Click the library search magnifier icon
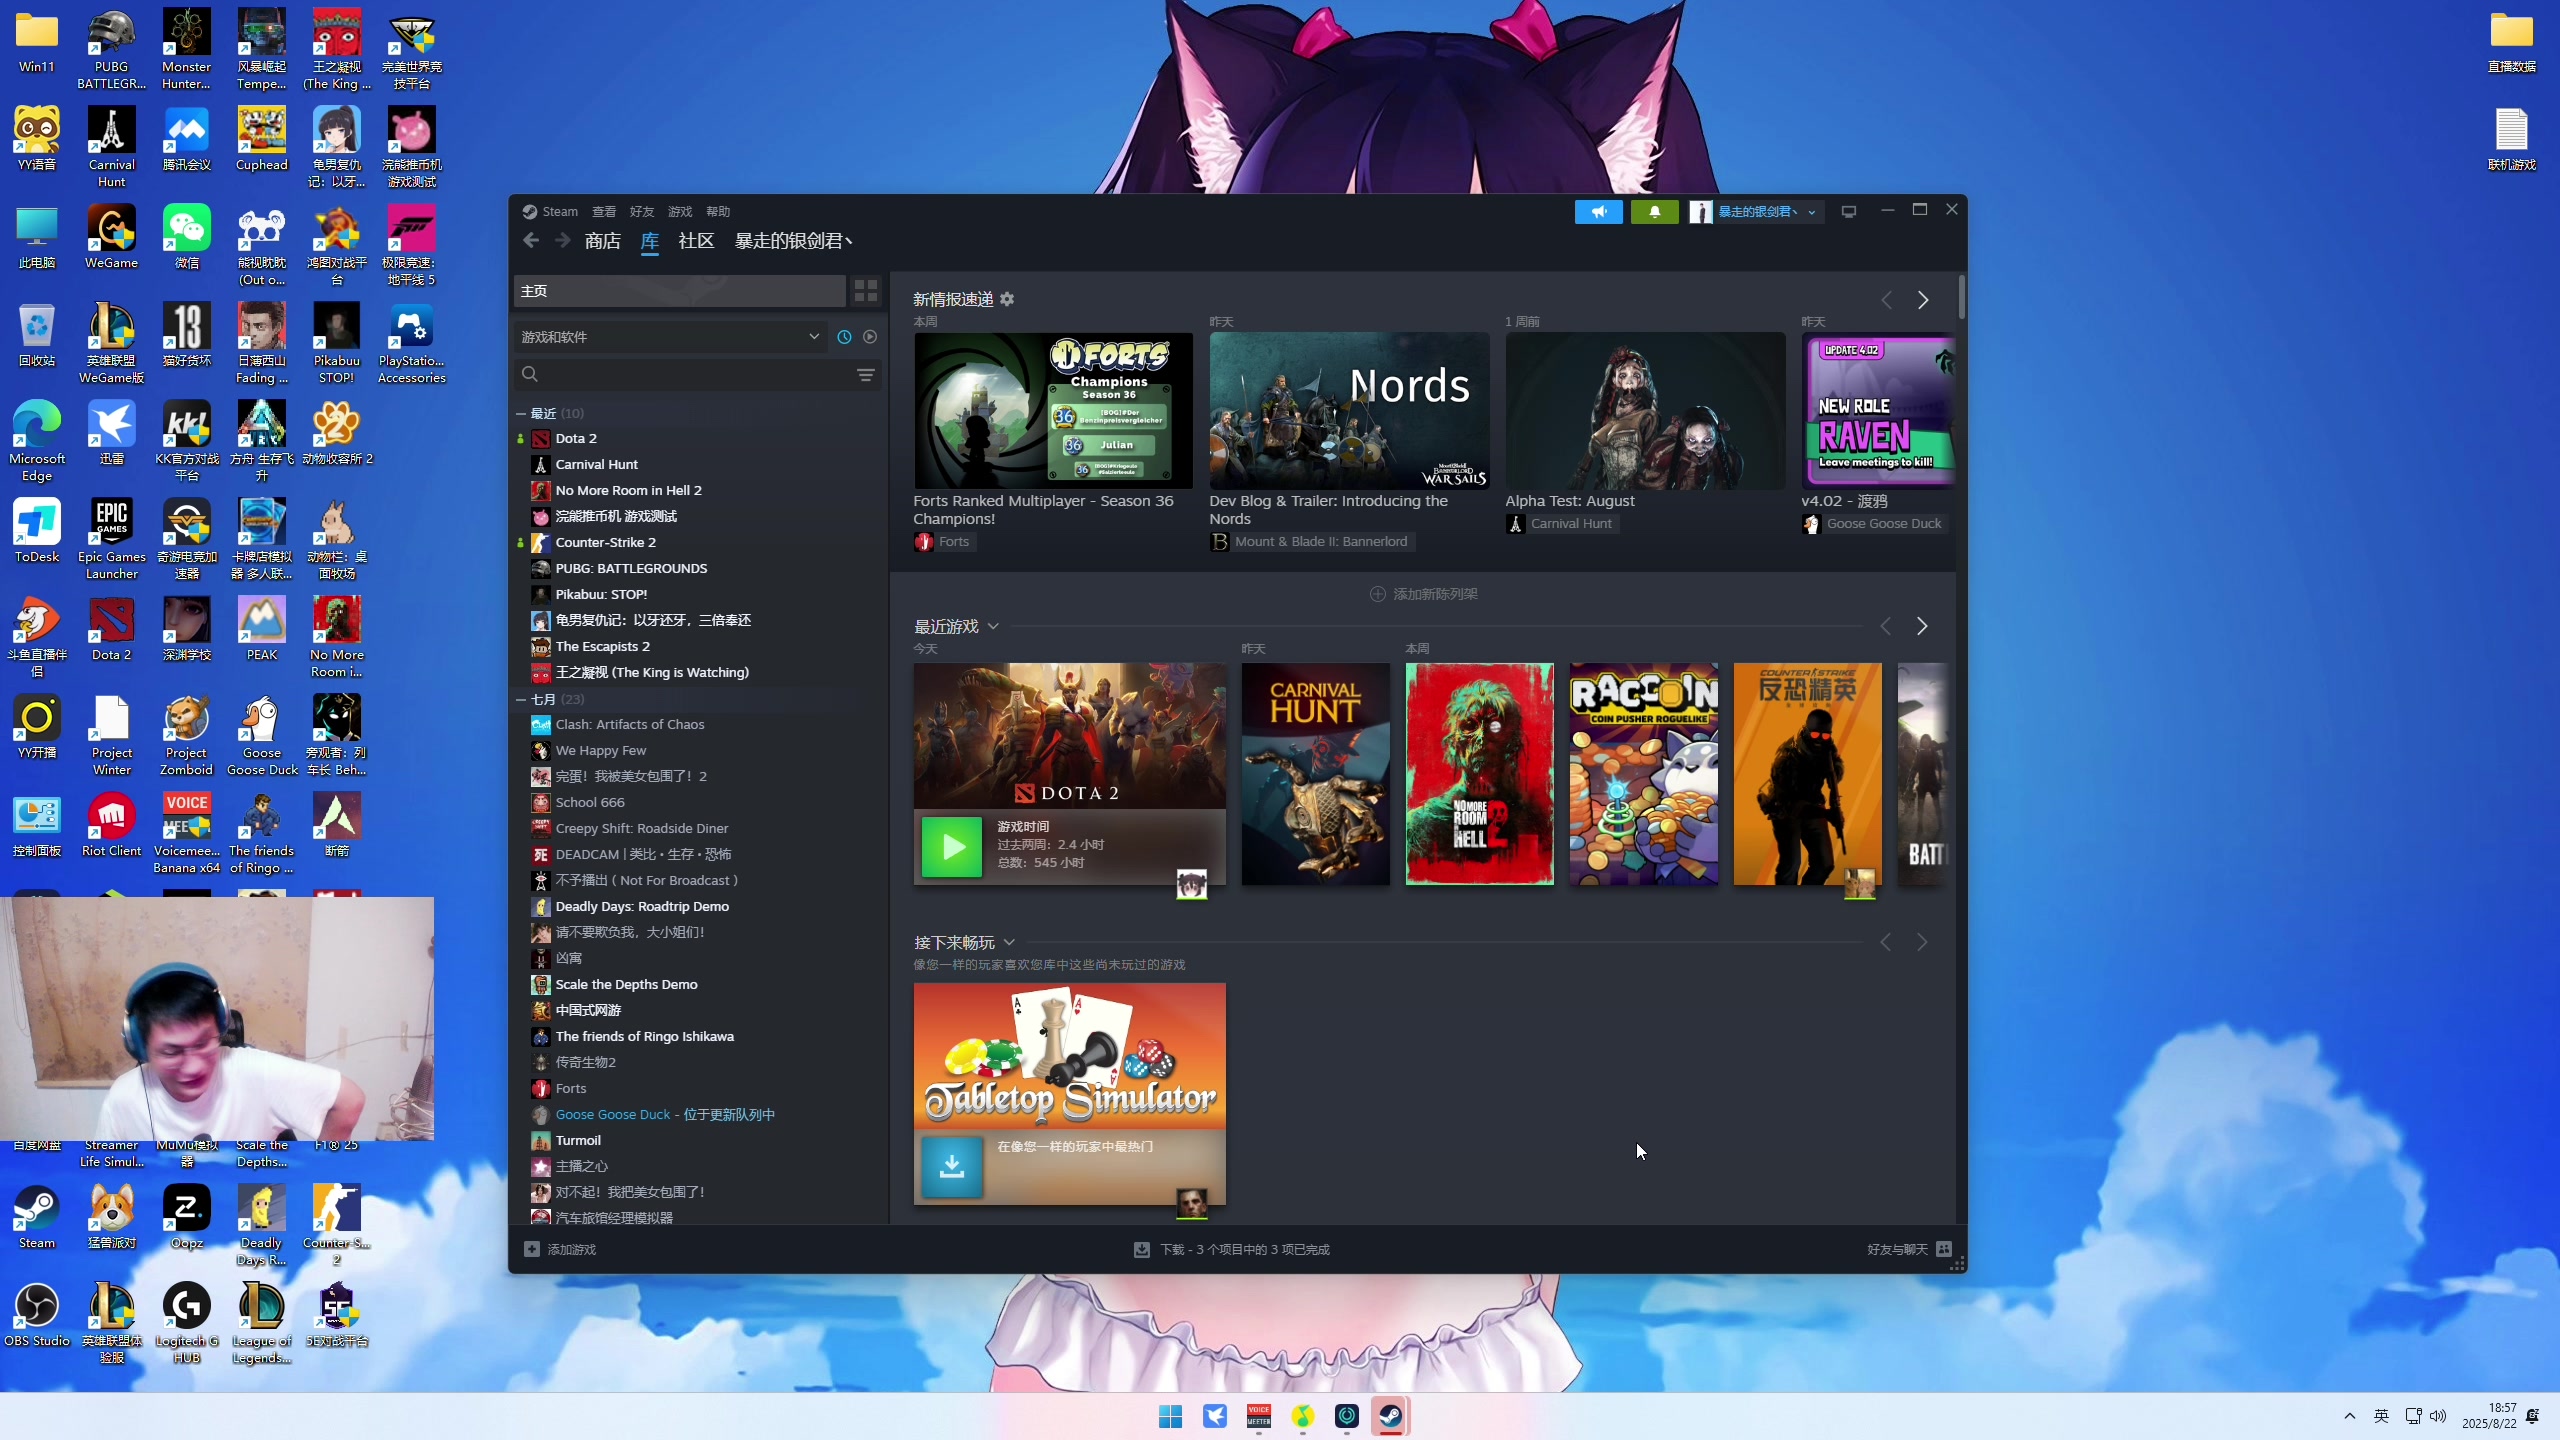 tap(530, 374)
